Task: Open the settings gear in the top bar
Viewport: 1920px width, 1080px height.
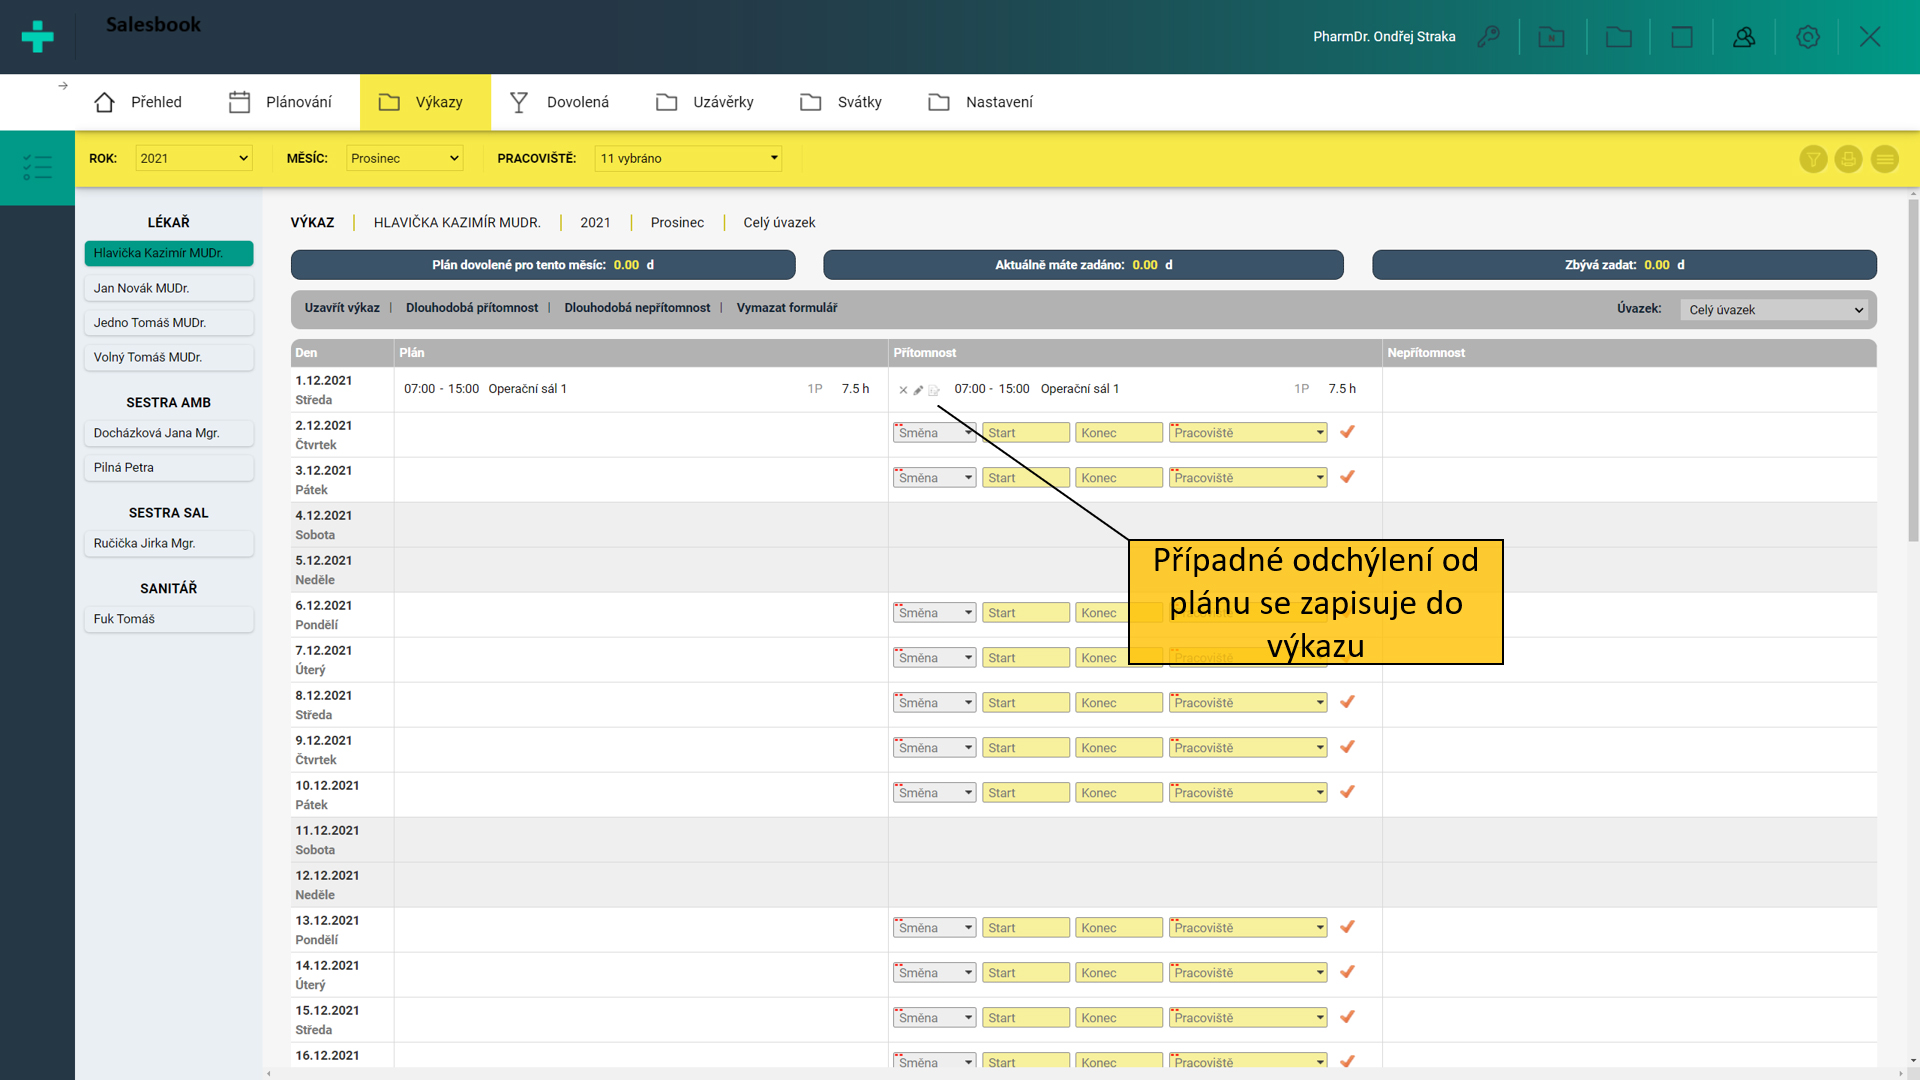Action: [1807, 37]
